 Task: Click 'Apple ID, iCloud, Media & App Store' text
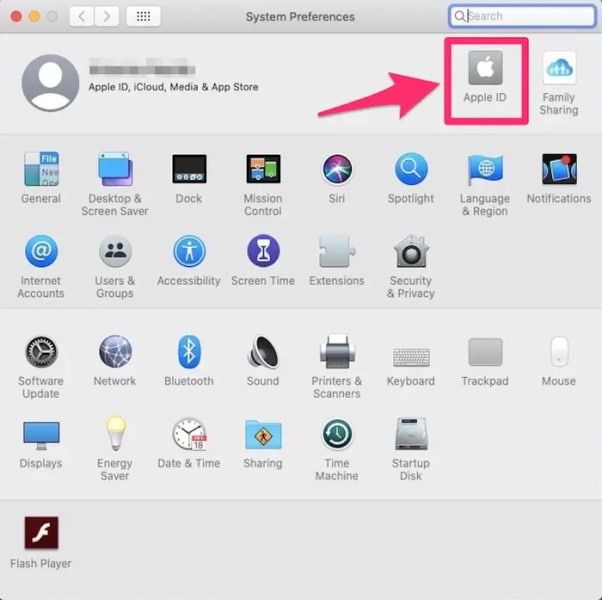pyautogui.click(x=173, y=87)
